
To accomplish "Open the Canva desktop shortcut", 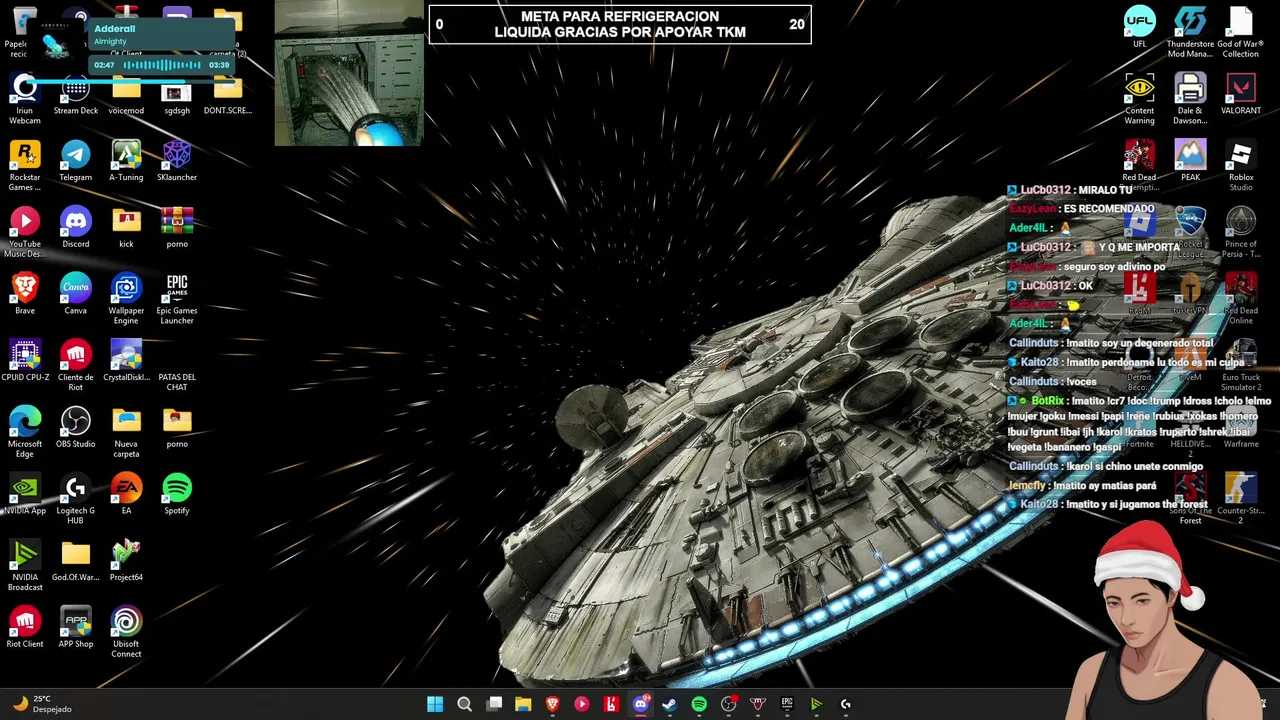I will pos(76,295).
